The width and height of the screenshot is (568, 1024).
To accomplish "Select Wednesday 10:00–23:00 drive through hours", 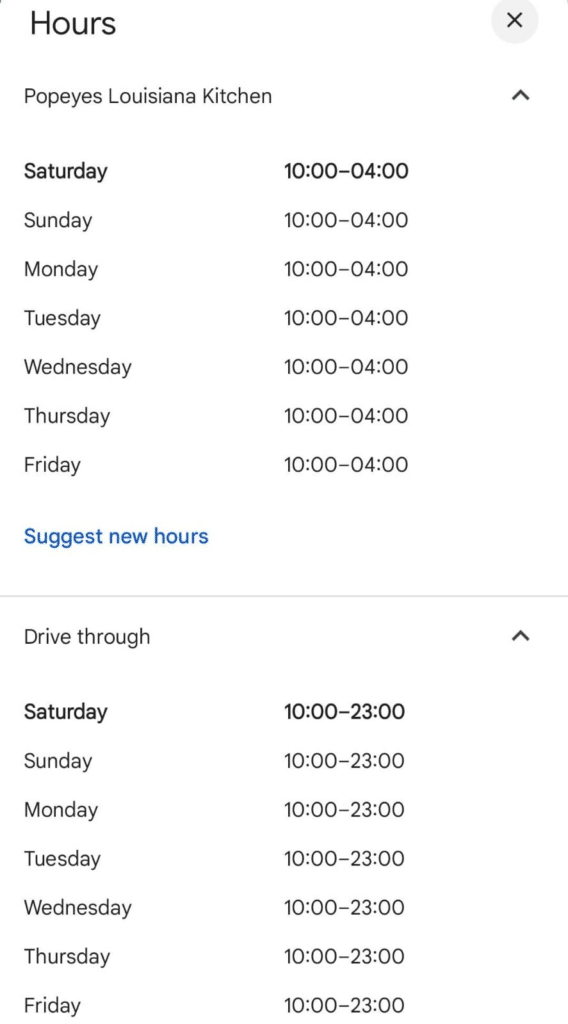I will click(x=214, y=908).
